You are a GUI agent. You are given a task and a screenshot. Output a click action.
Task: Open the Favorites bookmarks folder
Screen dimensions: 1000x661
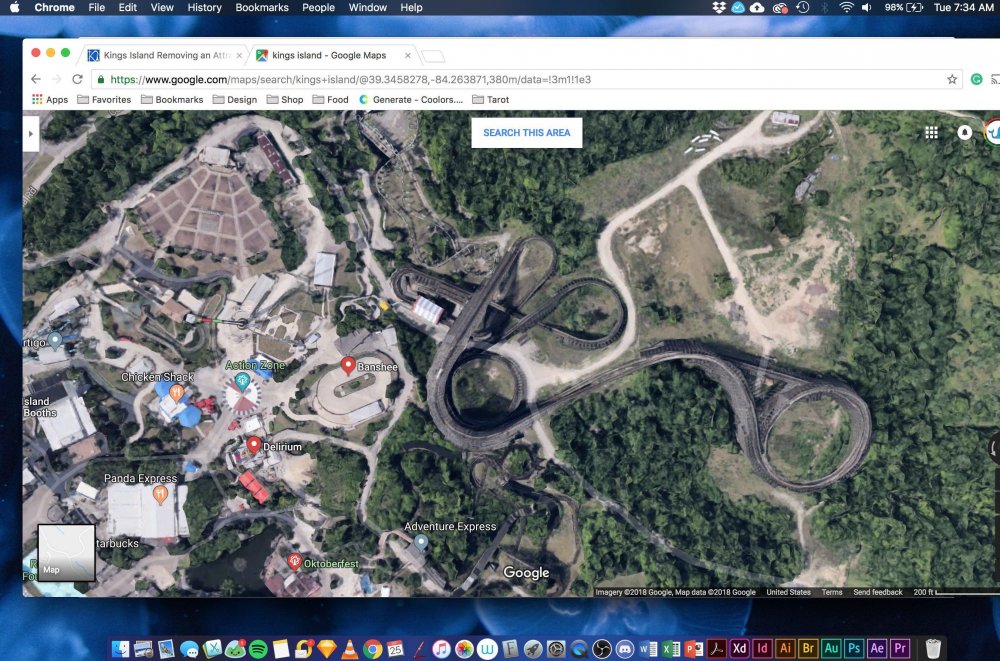click(104, 100)
